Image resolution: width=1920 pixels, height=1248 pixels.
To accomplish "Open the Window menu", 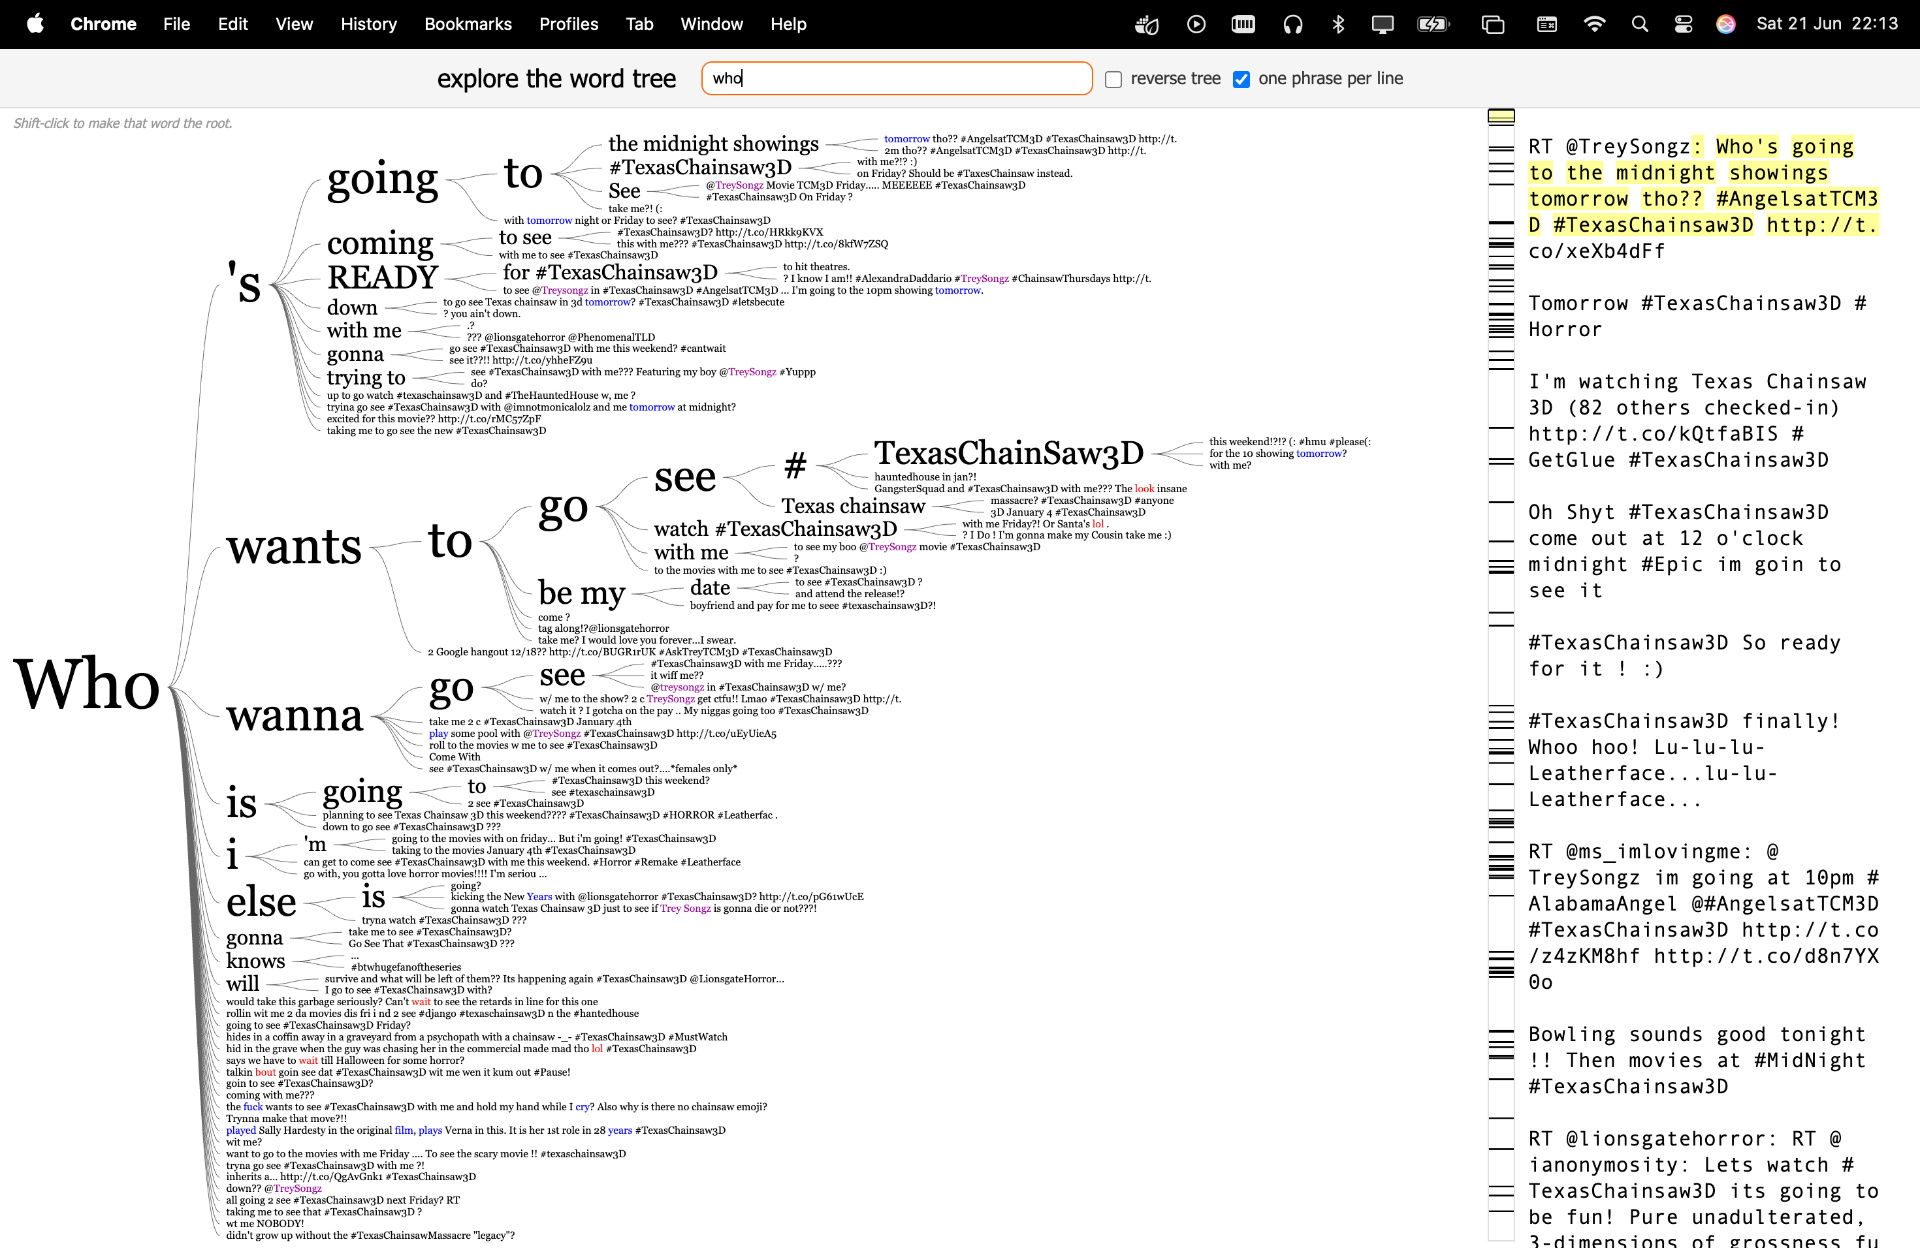I will 711,24.
